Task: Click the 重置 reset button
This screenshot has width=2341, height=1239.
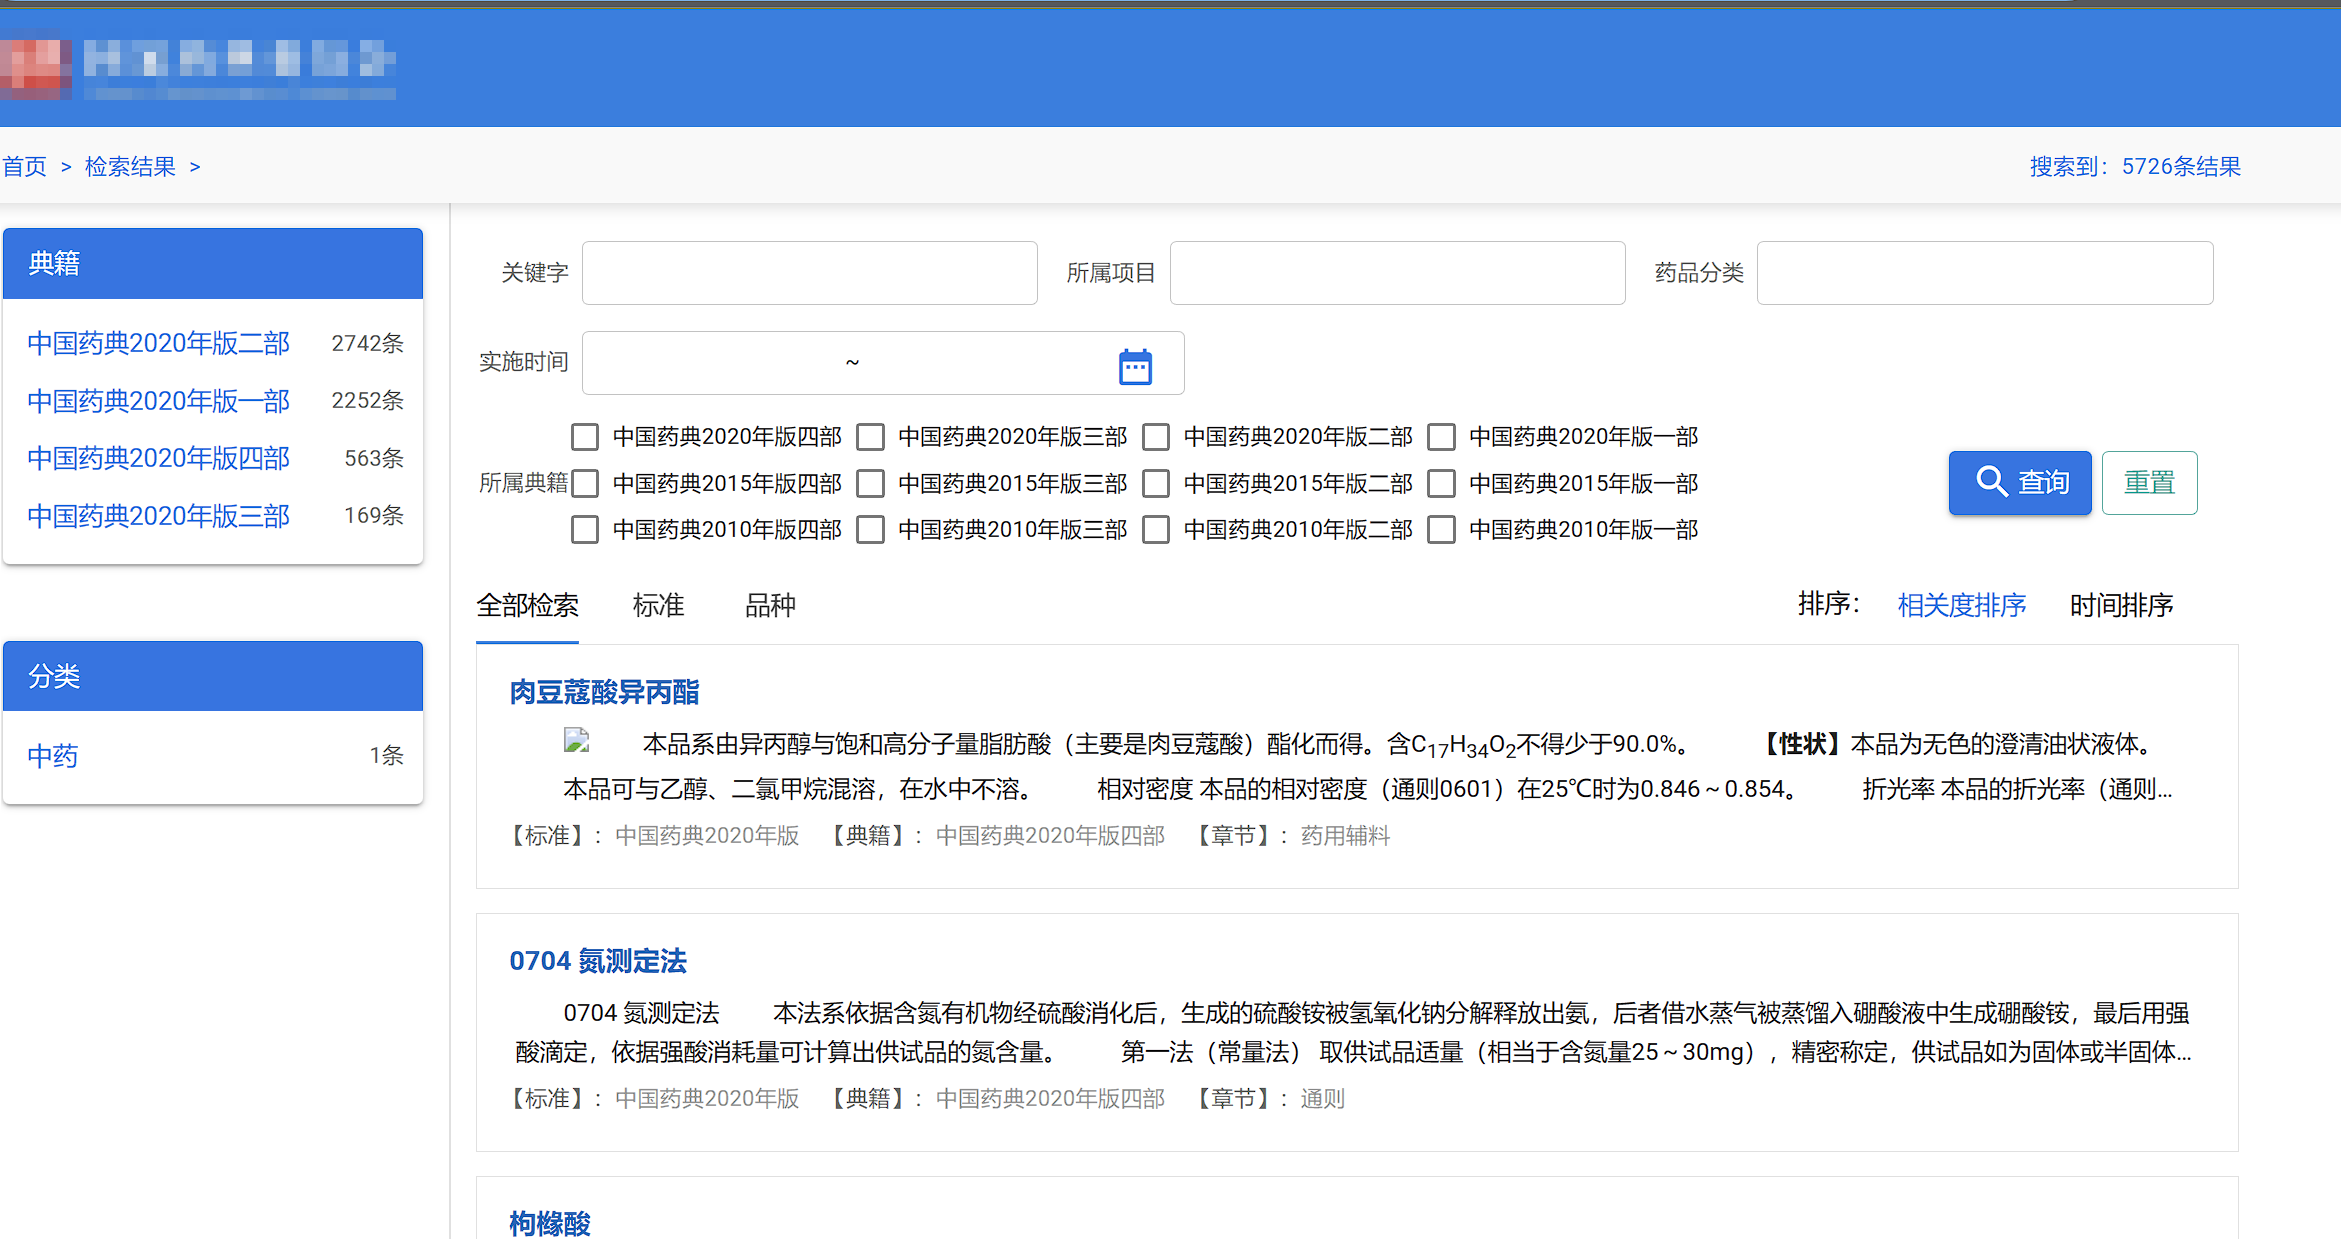Action: click(x=2150, y=483)
